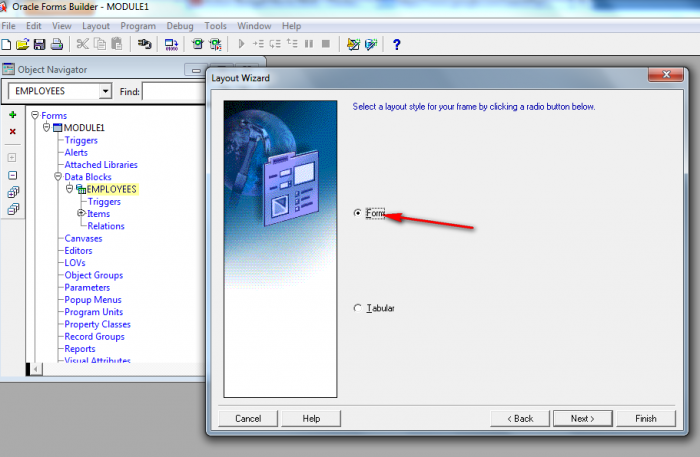The height and width of the screenshot is (457, 700).
Task: Collapse the Forms root node
Action: [x=35, y=115]
